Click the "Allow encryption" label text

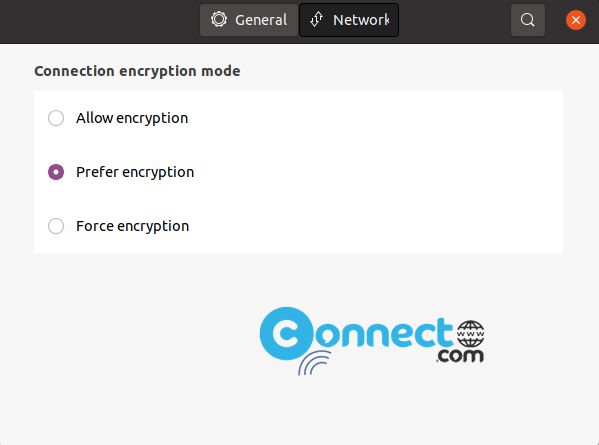[132, 118]
